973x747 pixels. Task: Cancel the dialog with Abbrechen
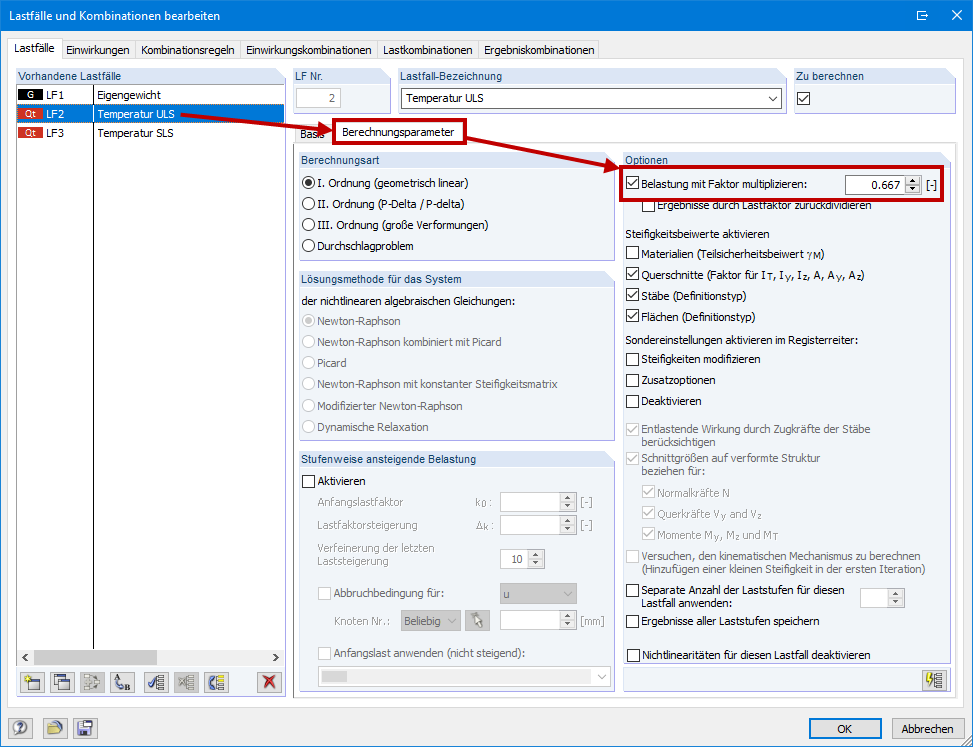[927, 728]
